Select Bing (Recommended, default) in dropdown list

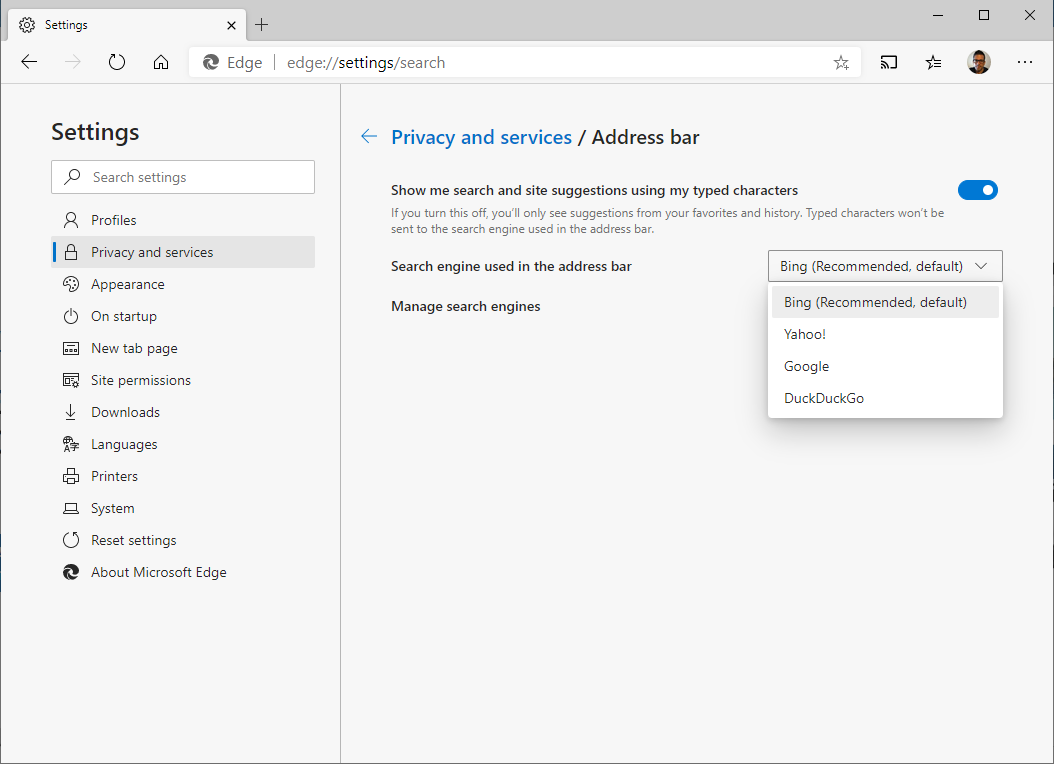pos(885,302)
